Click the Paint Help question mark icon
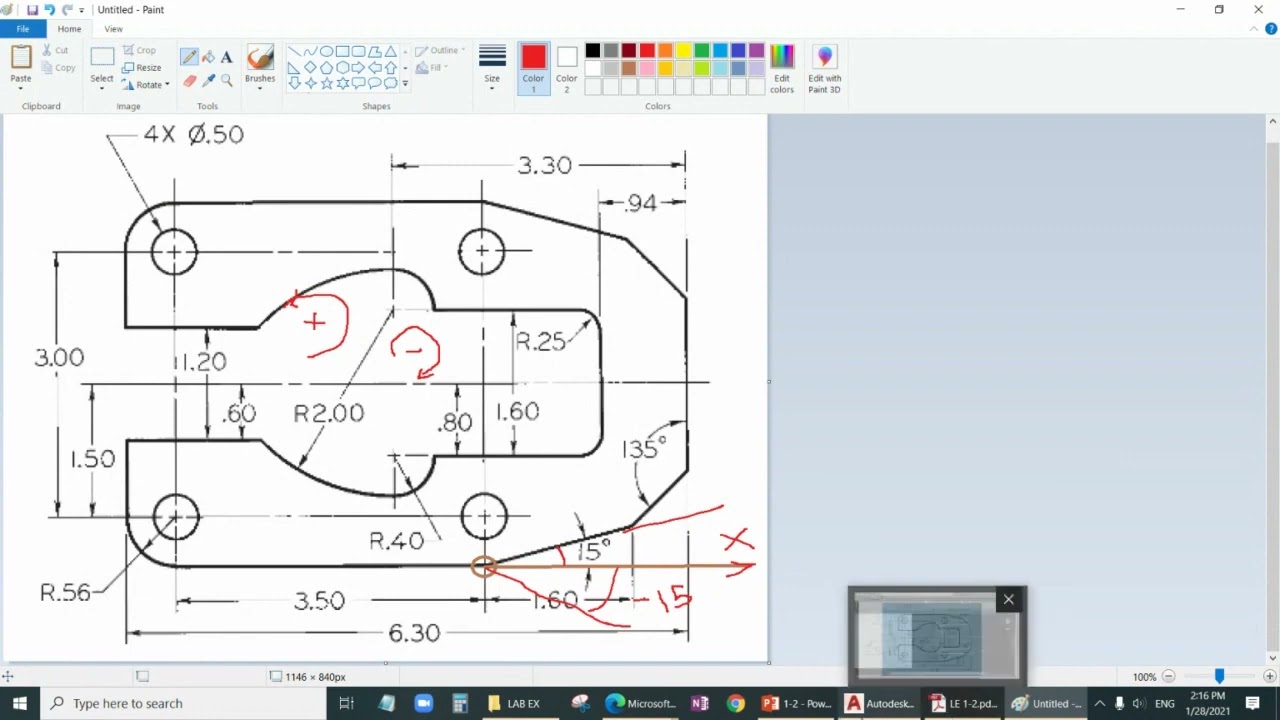The height and width of the screenshot is (720, 1280). [1271, 29]
